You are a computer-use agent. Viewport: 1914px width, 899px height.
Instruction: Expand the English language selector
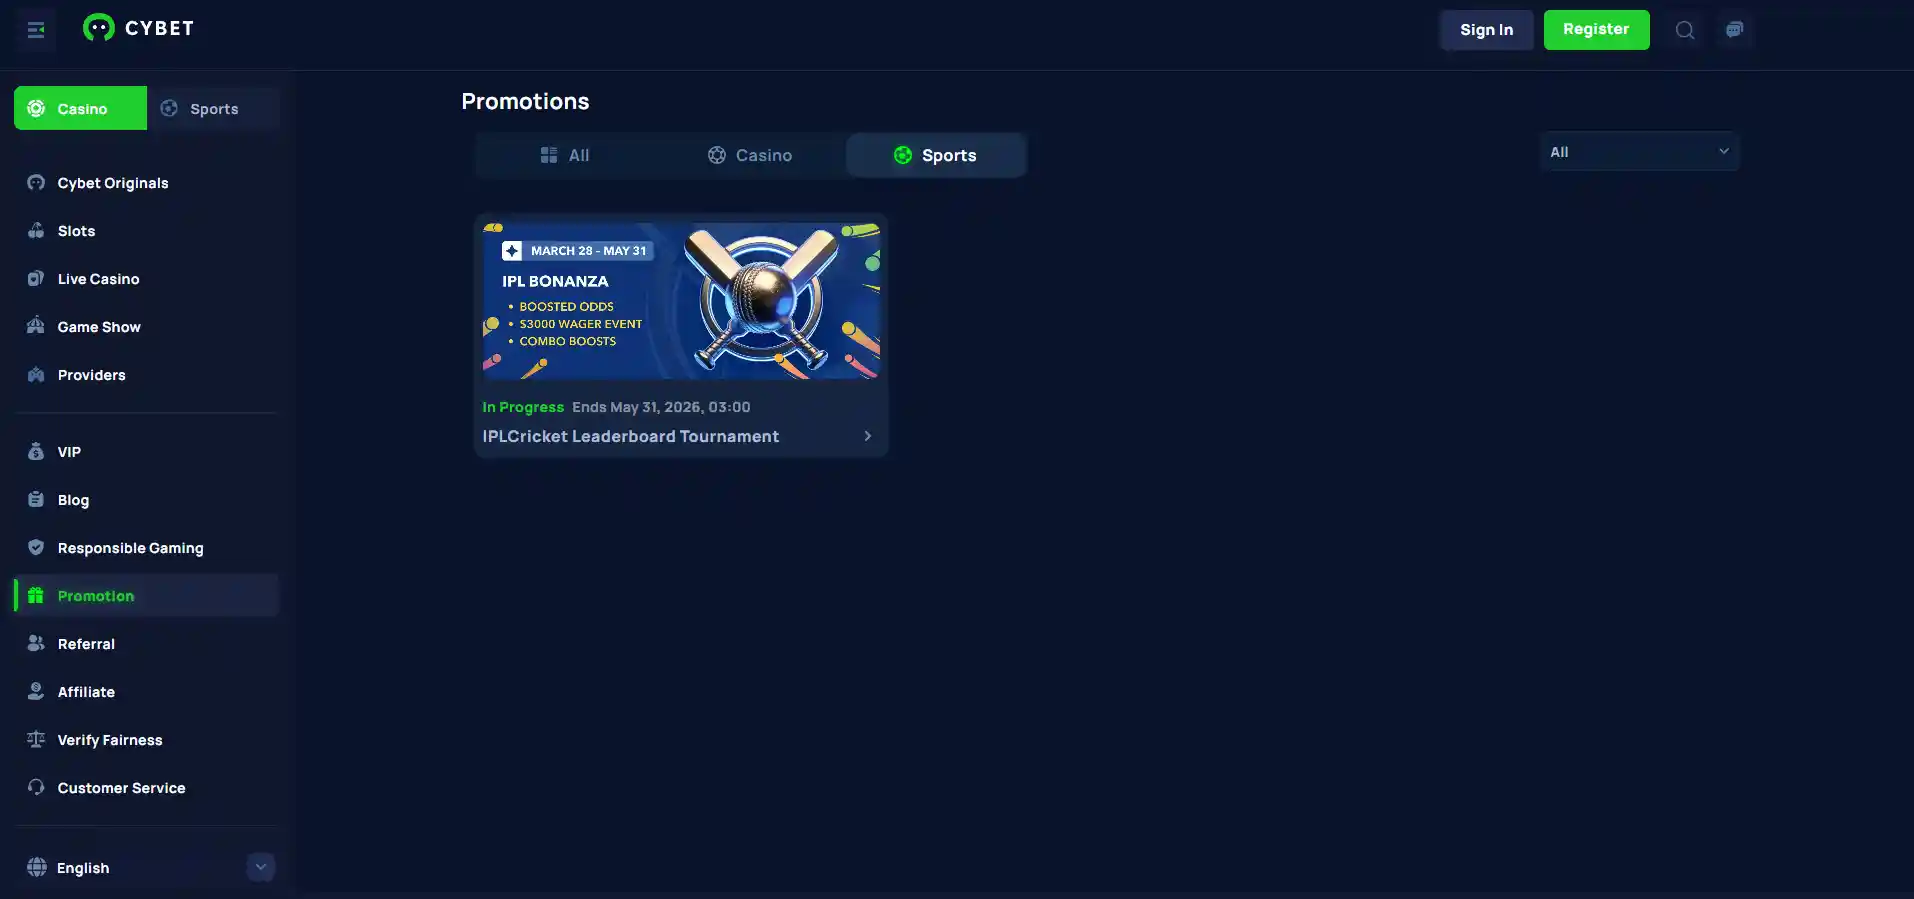260,867
